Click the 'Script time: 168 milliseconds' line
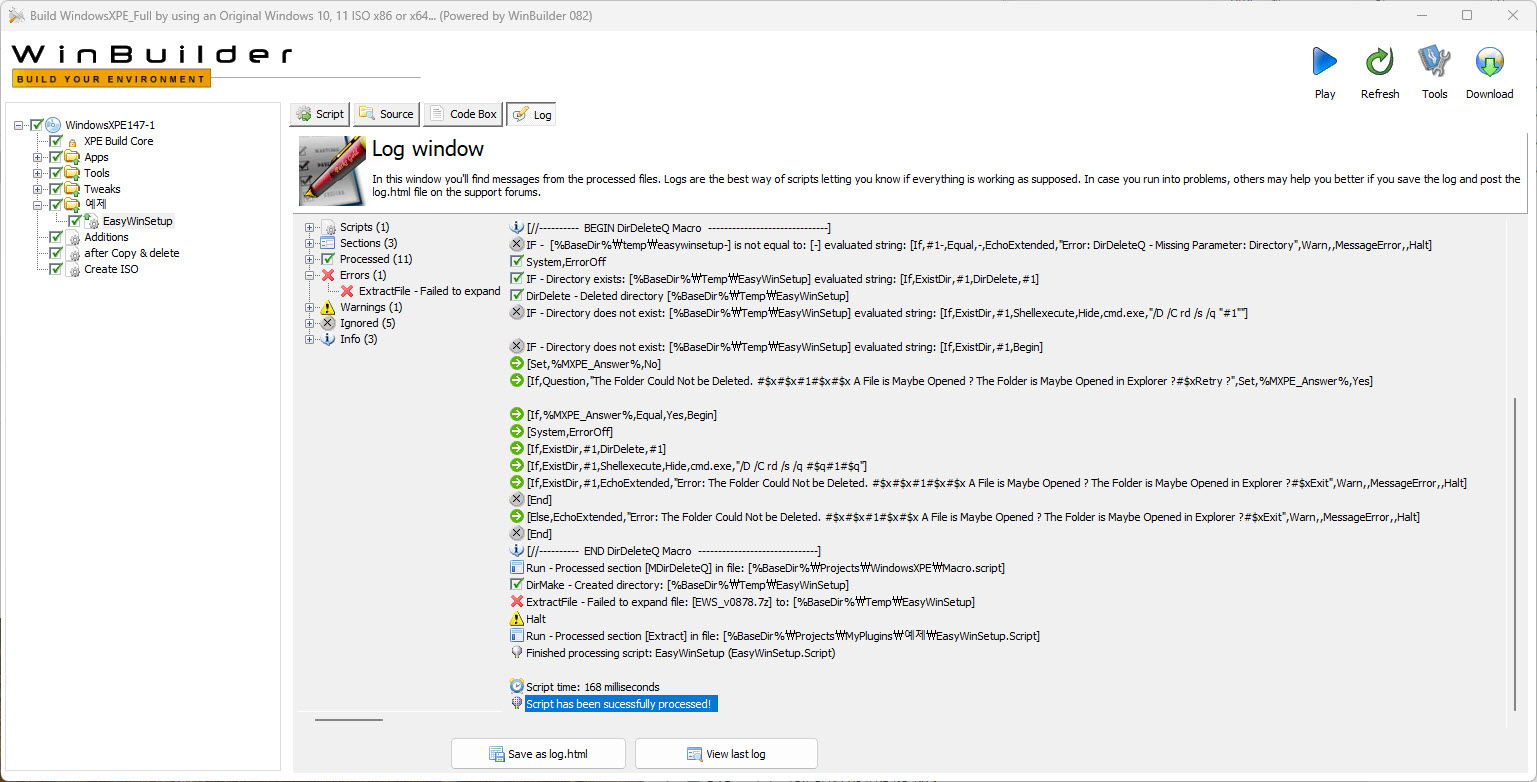The height and width of the screenshot is (782, 1537). click(x=593, y=687)
